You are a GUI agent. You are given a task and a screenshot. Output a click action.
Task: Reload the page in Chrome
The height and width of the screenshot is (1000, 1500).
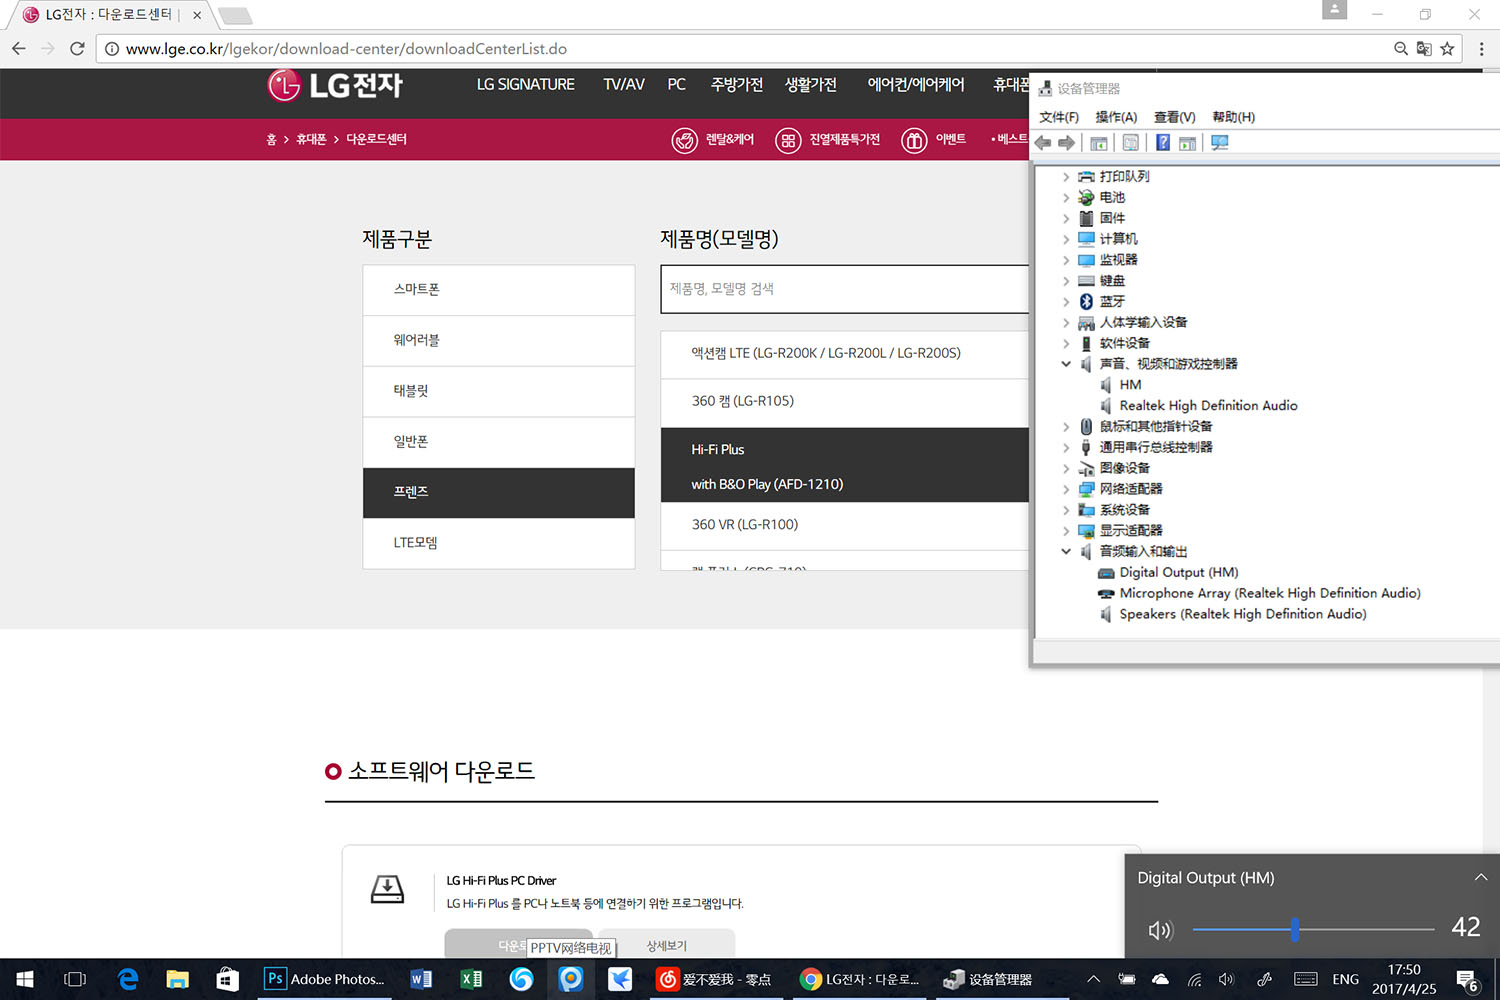(x=77, y=48)
